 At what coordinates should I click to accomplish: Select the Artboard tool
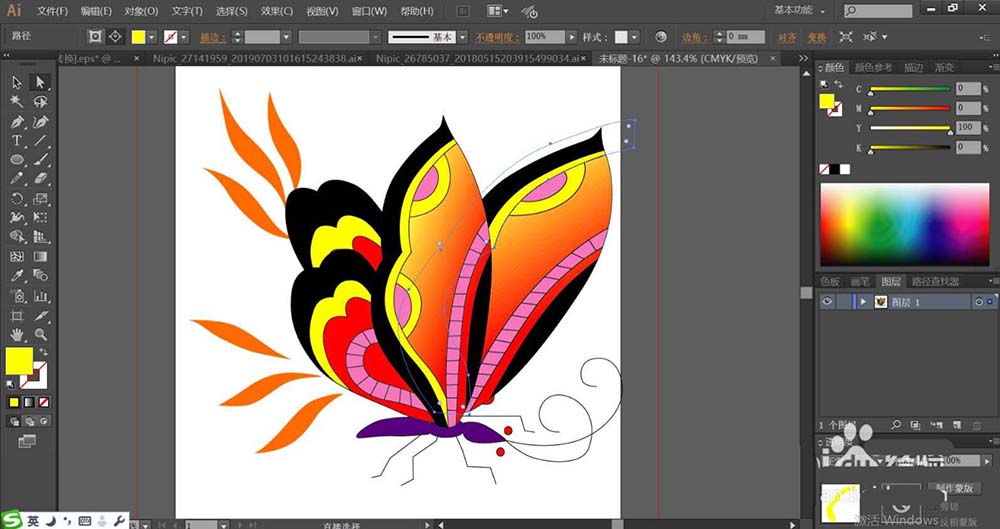point(17,315)
